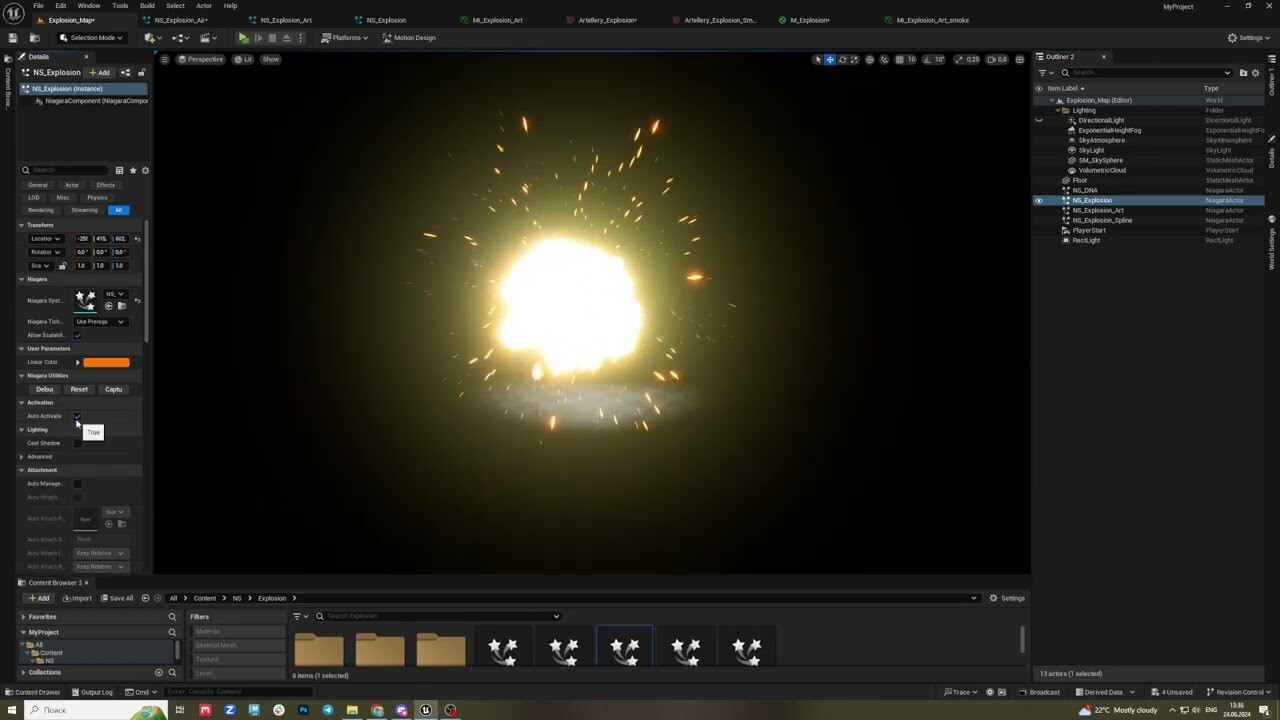Click the orange Linear Color swatch
This screenshot has width=1280, height=720.
(106, 361)
